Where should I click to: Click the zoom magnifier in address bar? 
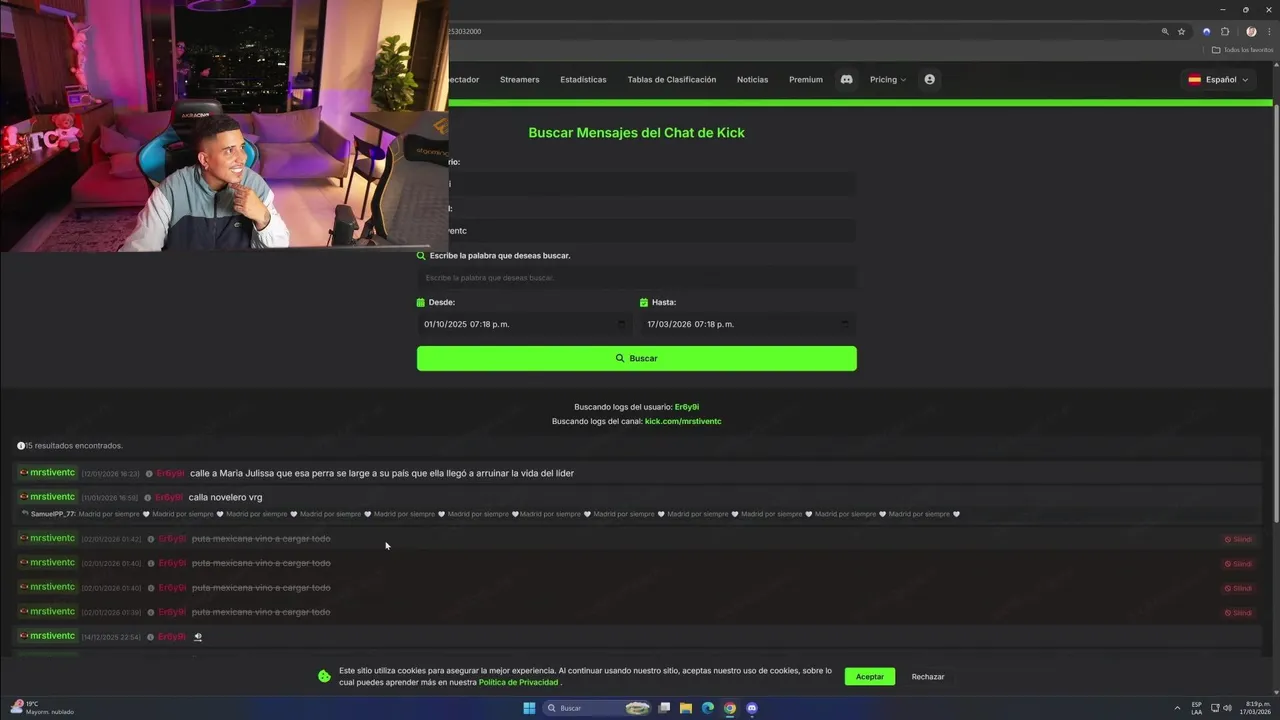tap(1165, 31)
